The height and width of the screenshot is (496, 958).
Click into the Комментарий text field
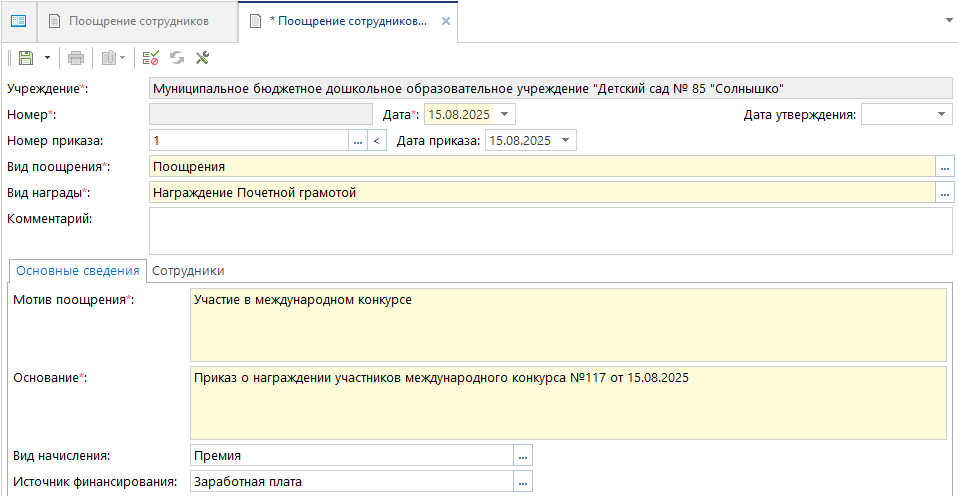coord(550,231)
